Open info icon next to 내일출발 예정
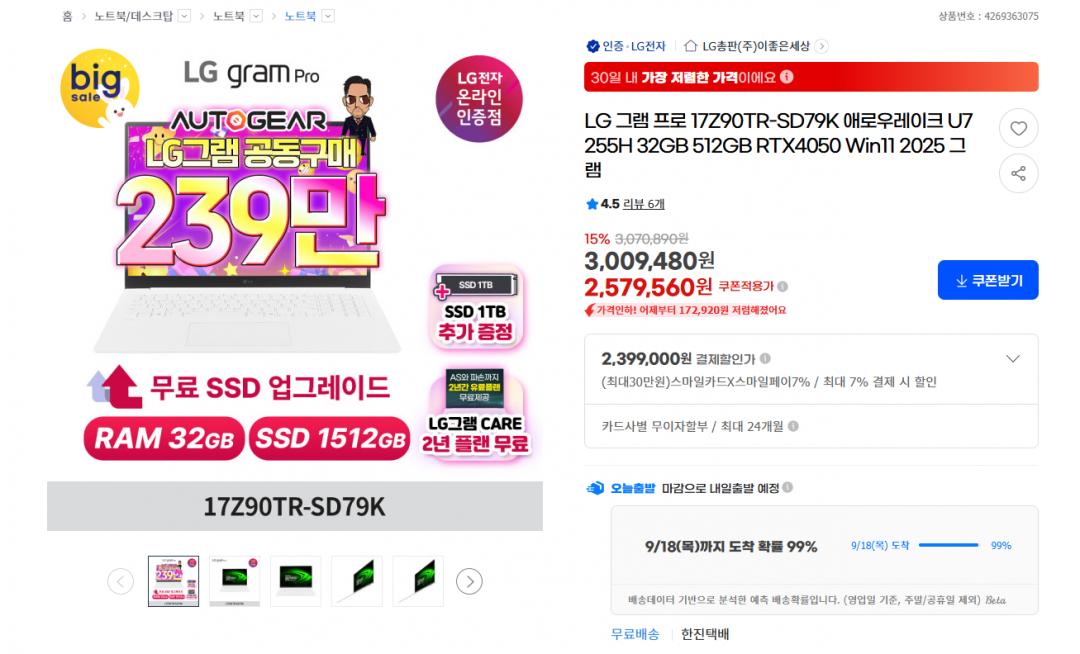The image size is (1080, 654). click(787, 487)
